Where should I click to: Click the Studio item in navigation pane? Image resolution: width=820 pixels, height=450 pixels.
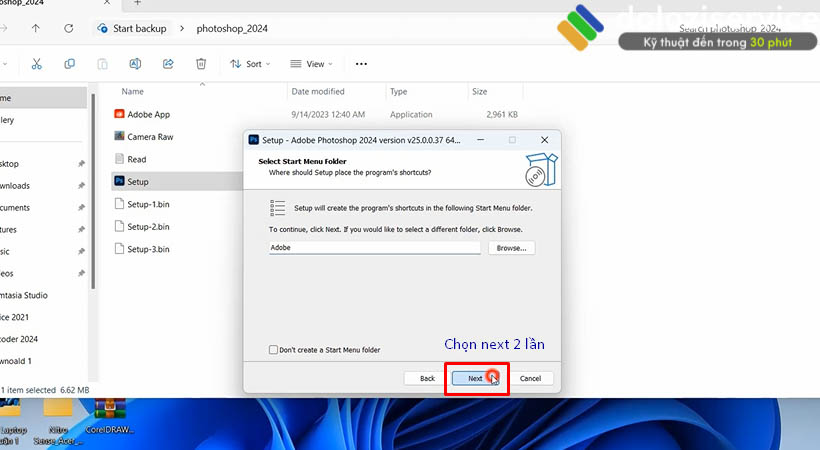point(24,295)
